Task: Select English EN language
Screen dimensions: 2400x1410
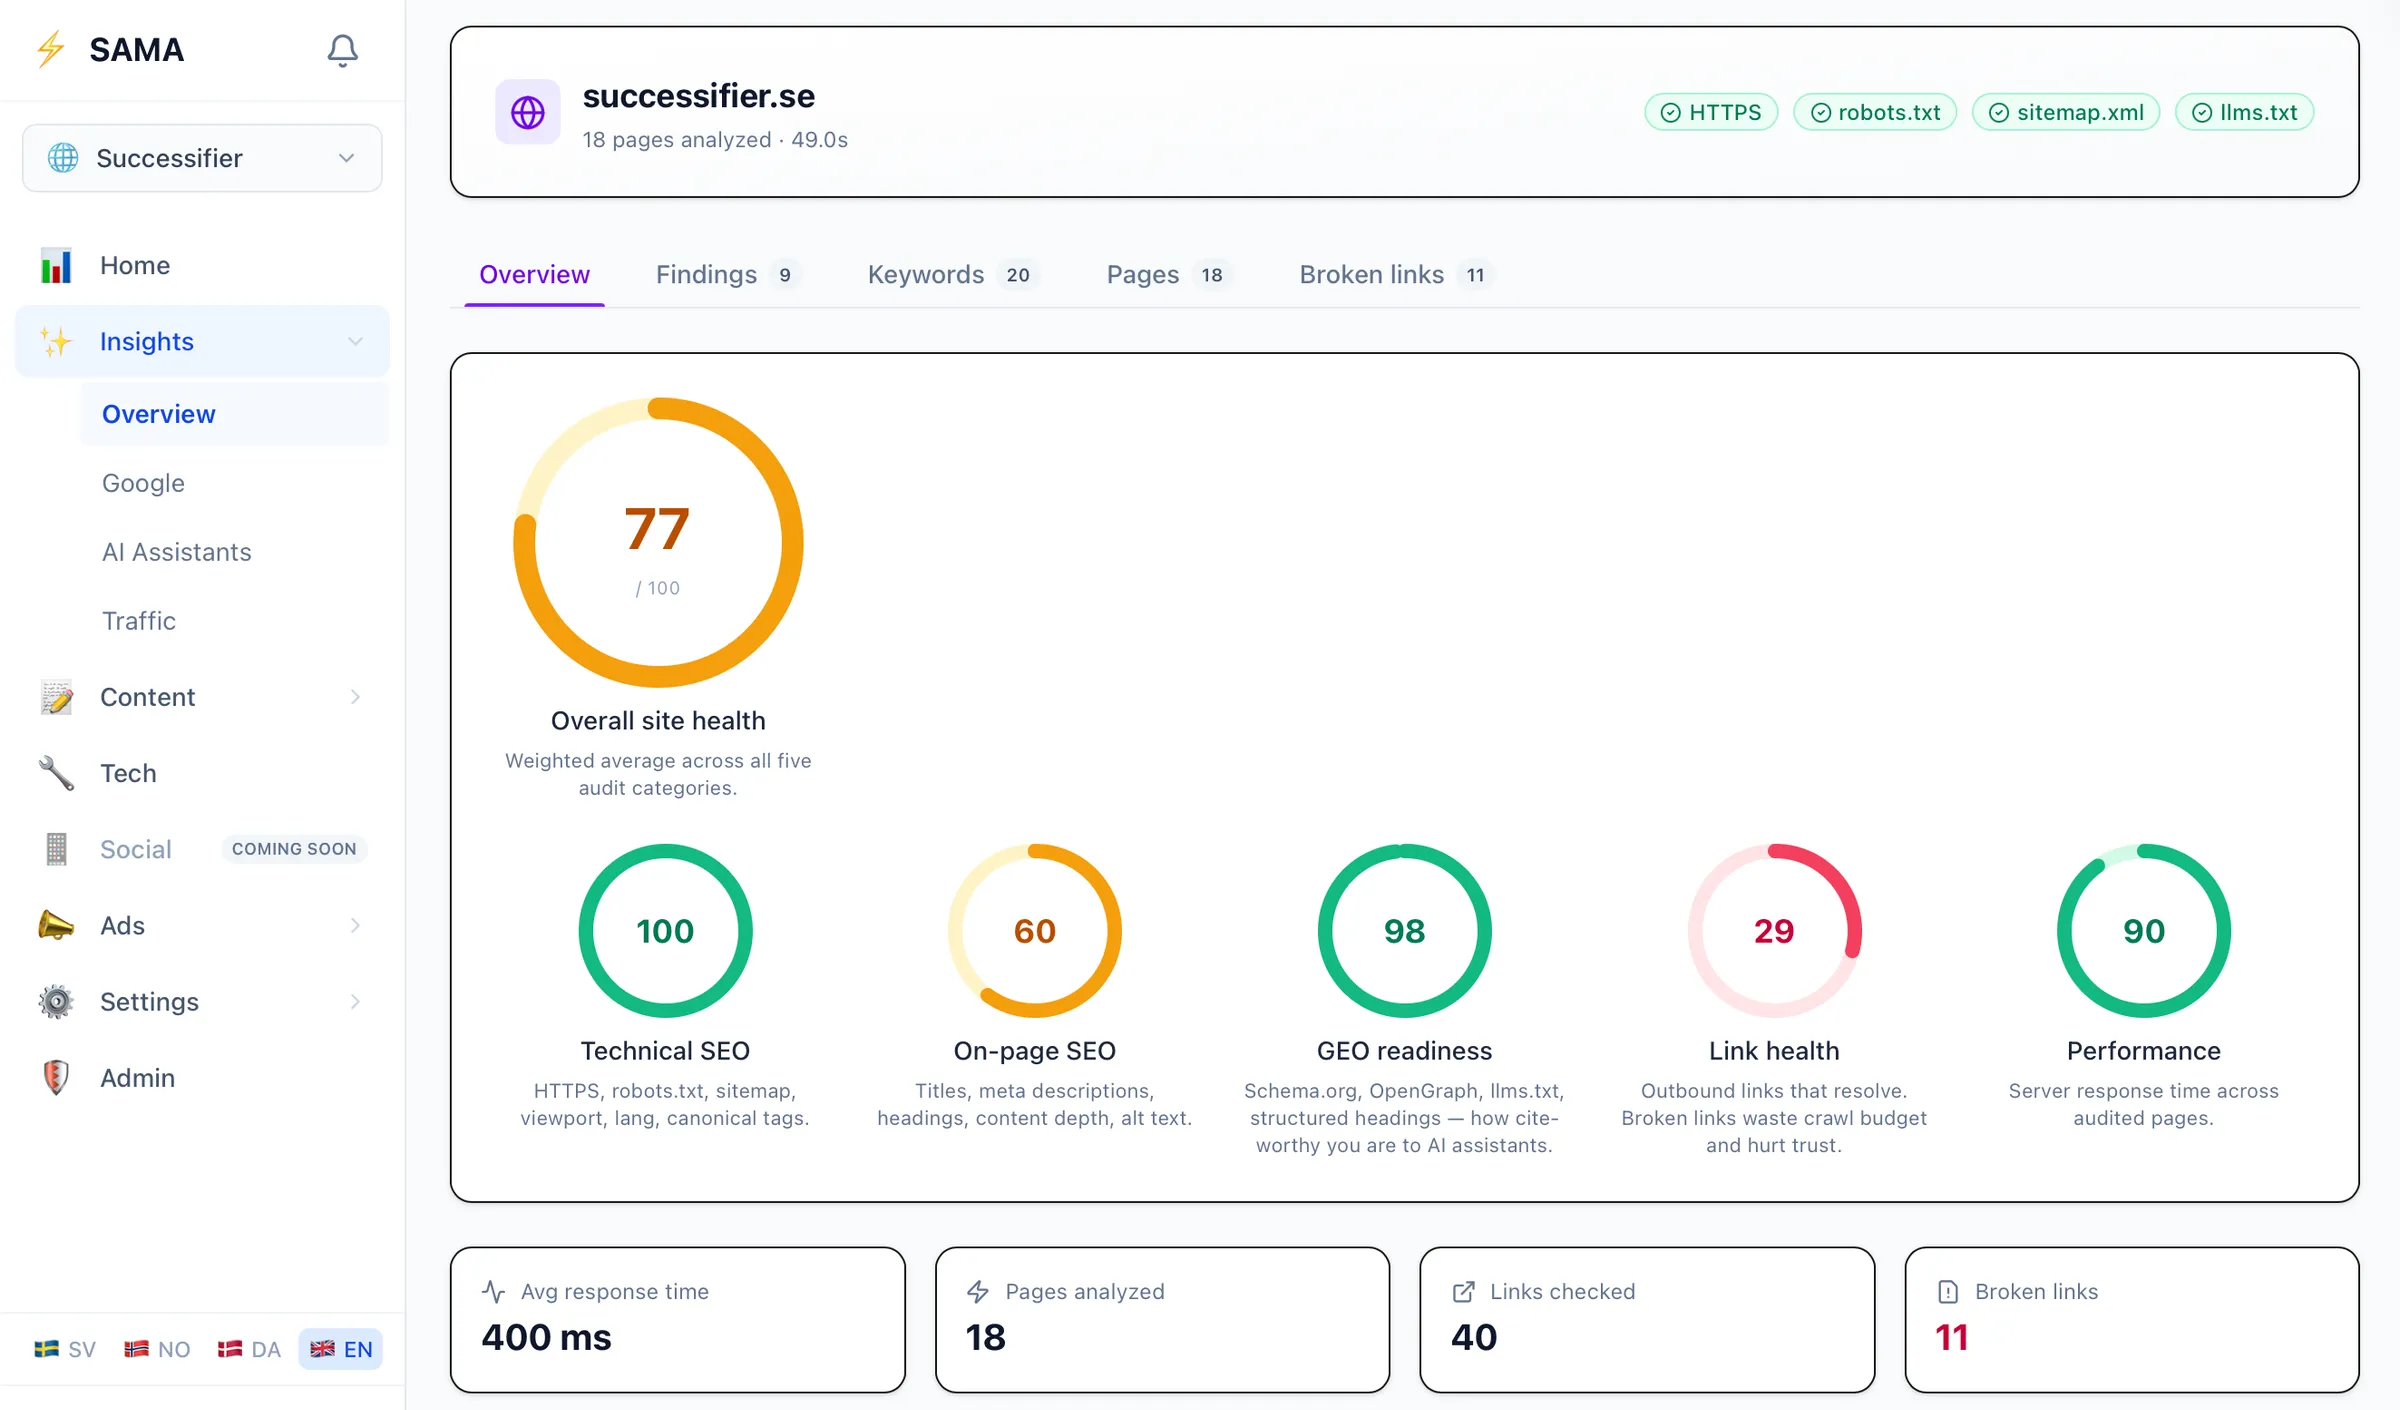Action: coord(341,1349)
